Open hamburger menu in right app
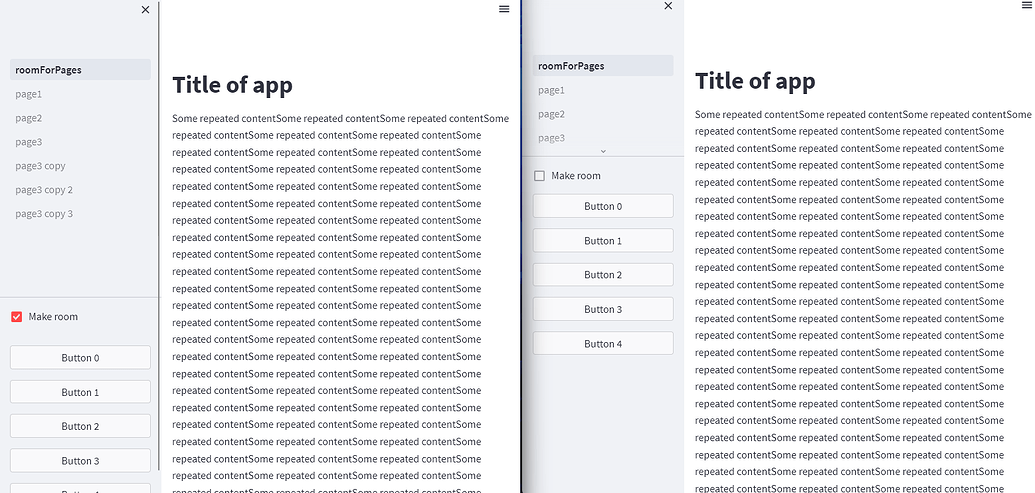This screenshot has height=493, width=1035. (1027, 5)
